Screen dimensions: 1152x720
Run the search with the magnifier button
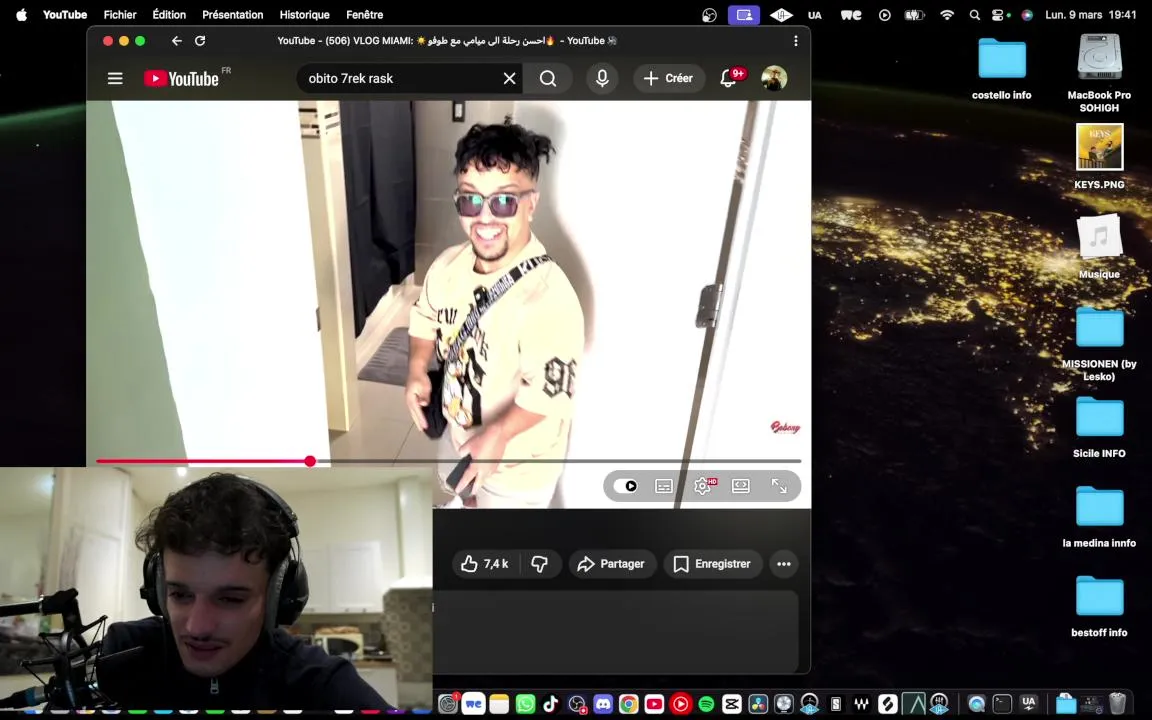point(548,79)
